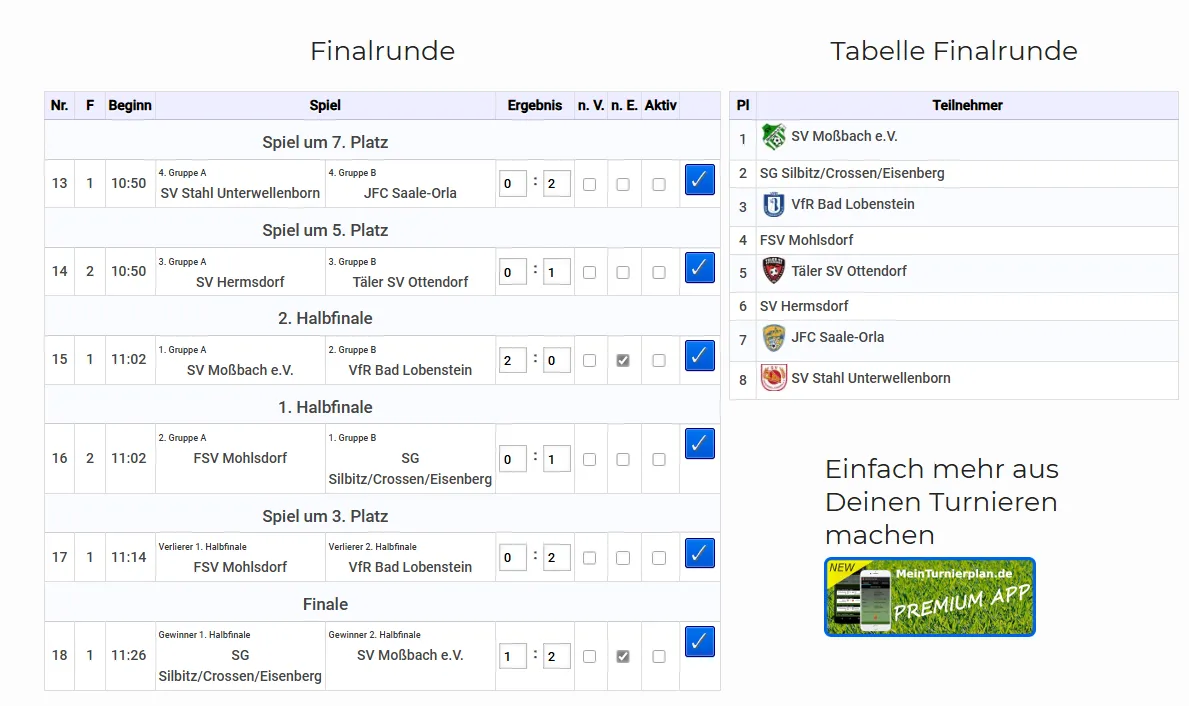Click the blue checkmark for match 16

pyautogui.click(x=699, y=443)
